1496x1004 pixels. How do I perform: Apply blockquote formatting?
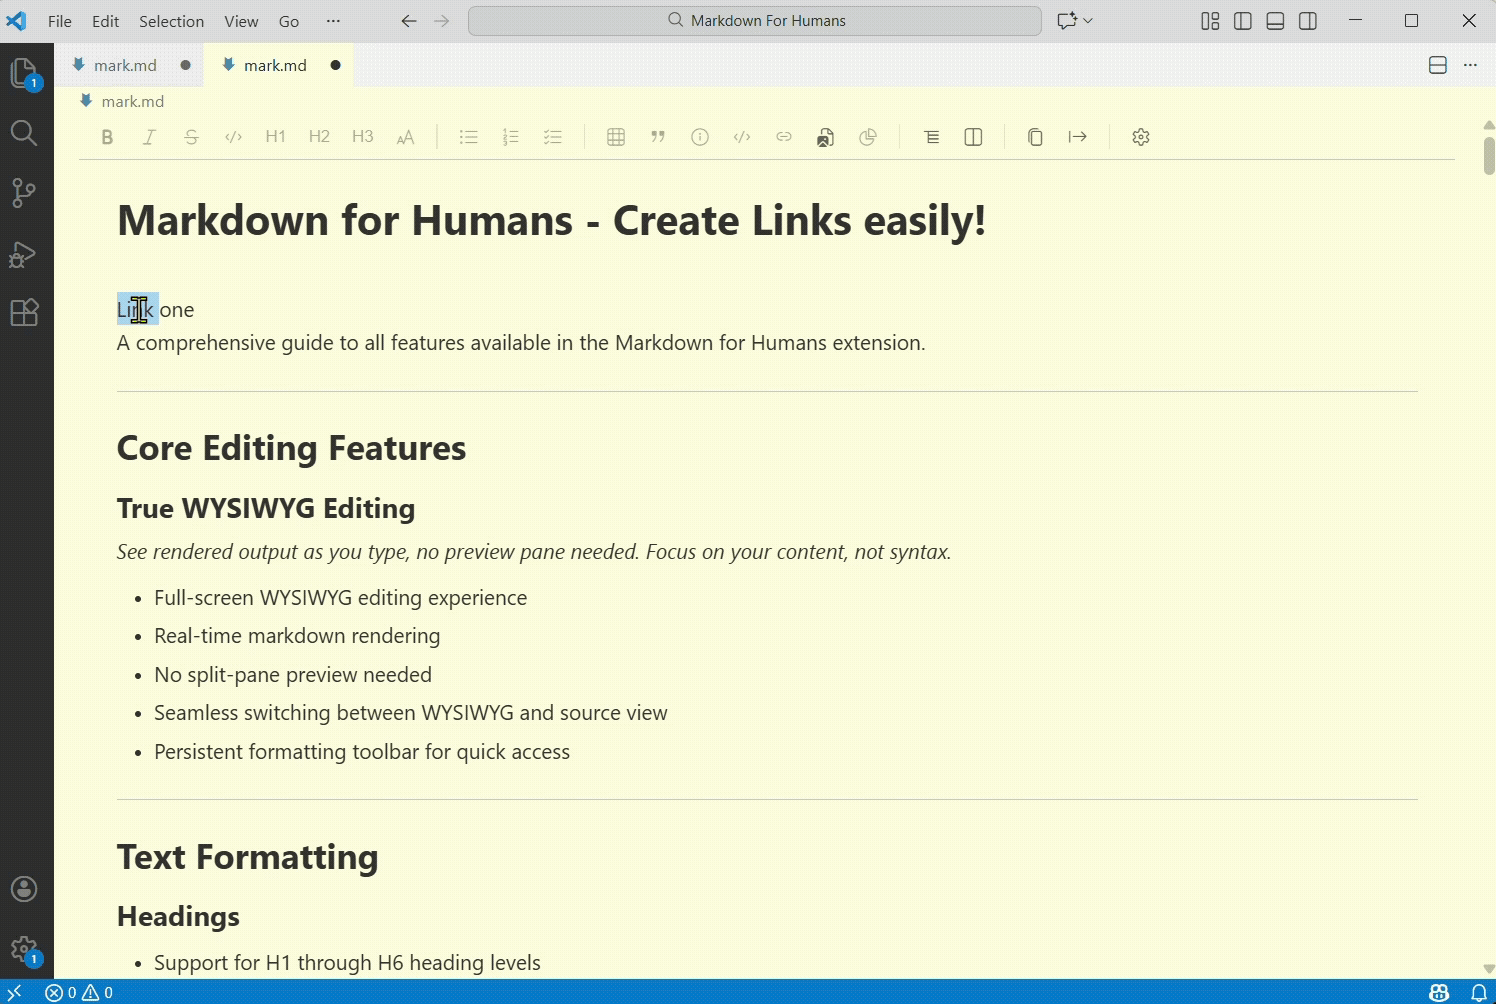(658, 137)
